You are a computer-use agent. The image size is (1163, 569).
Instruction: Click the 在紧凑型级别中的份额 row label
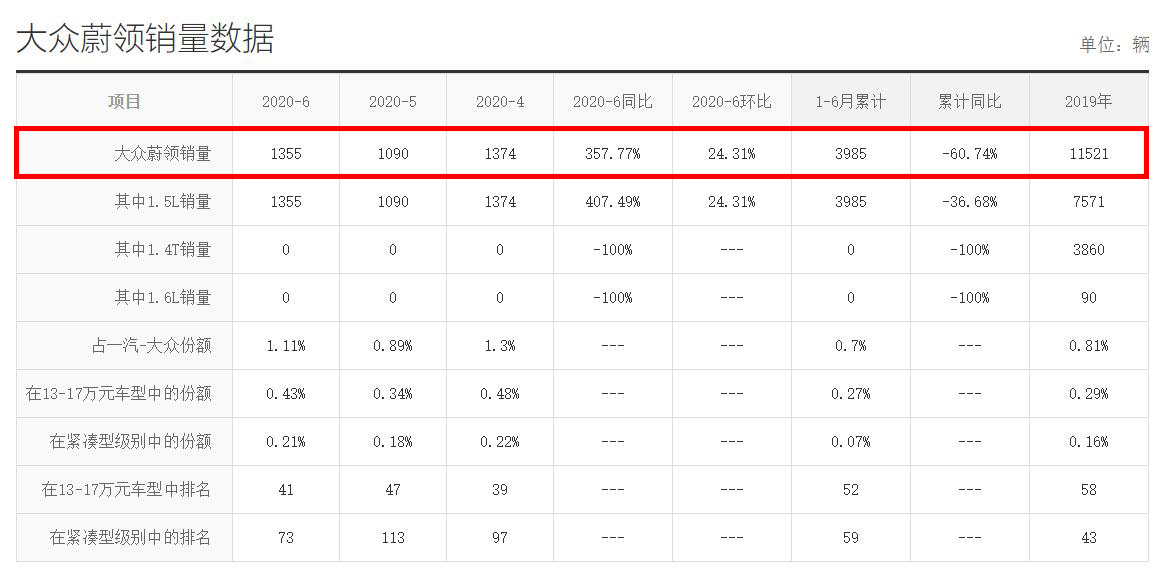tap(130, 442)
